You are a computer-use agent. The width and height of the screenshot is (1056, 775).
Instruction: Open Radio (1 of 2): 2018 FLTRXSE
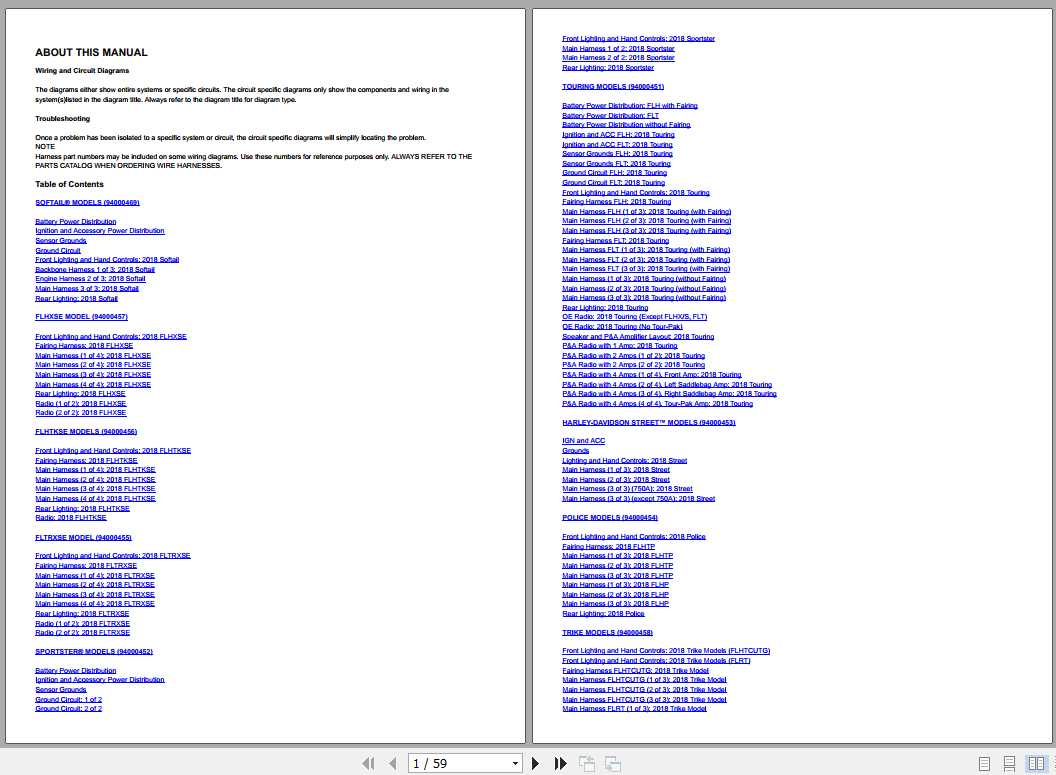click(x=82, y=624)
